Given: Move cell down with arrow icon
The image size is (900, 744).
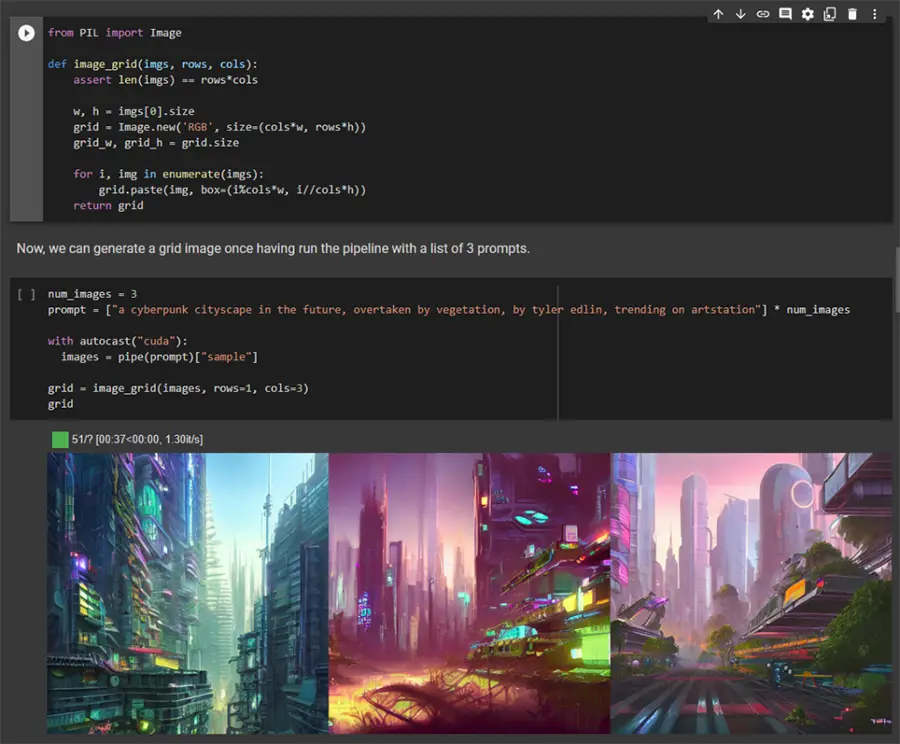Looking at the screenshot, I should pos(741,14).
